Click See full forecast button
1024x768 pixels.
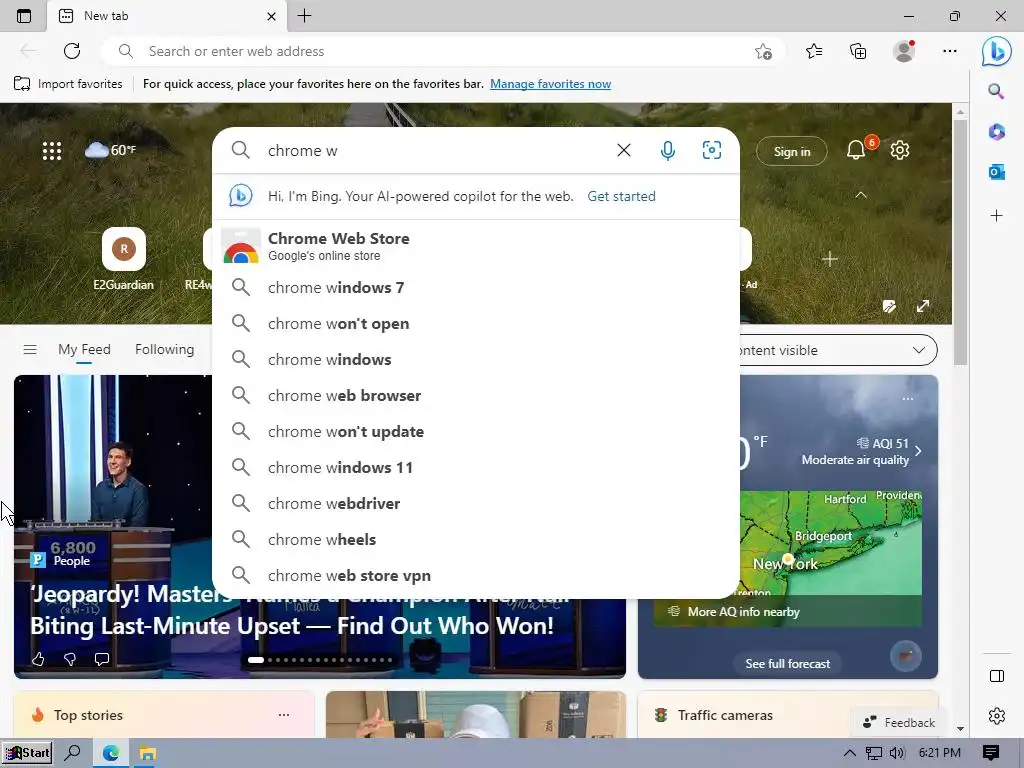pos(788,664)
